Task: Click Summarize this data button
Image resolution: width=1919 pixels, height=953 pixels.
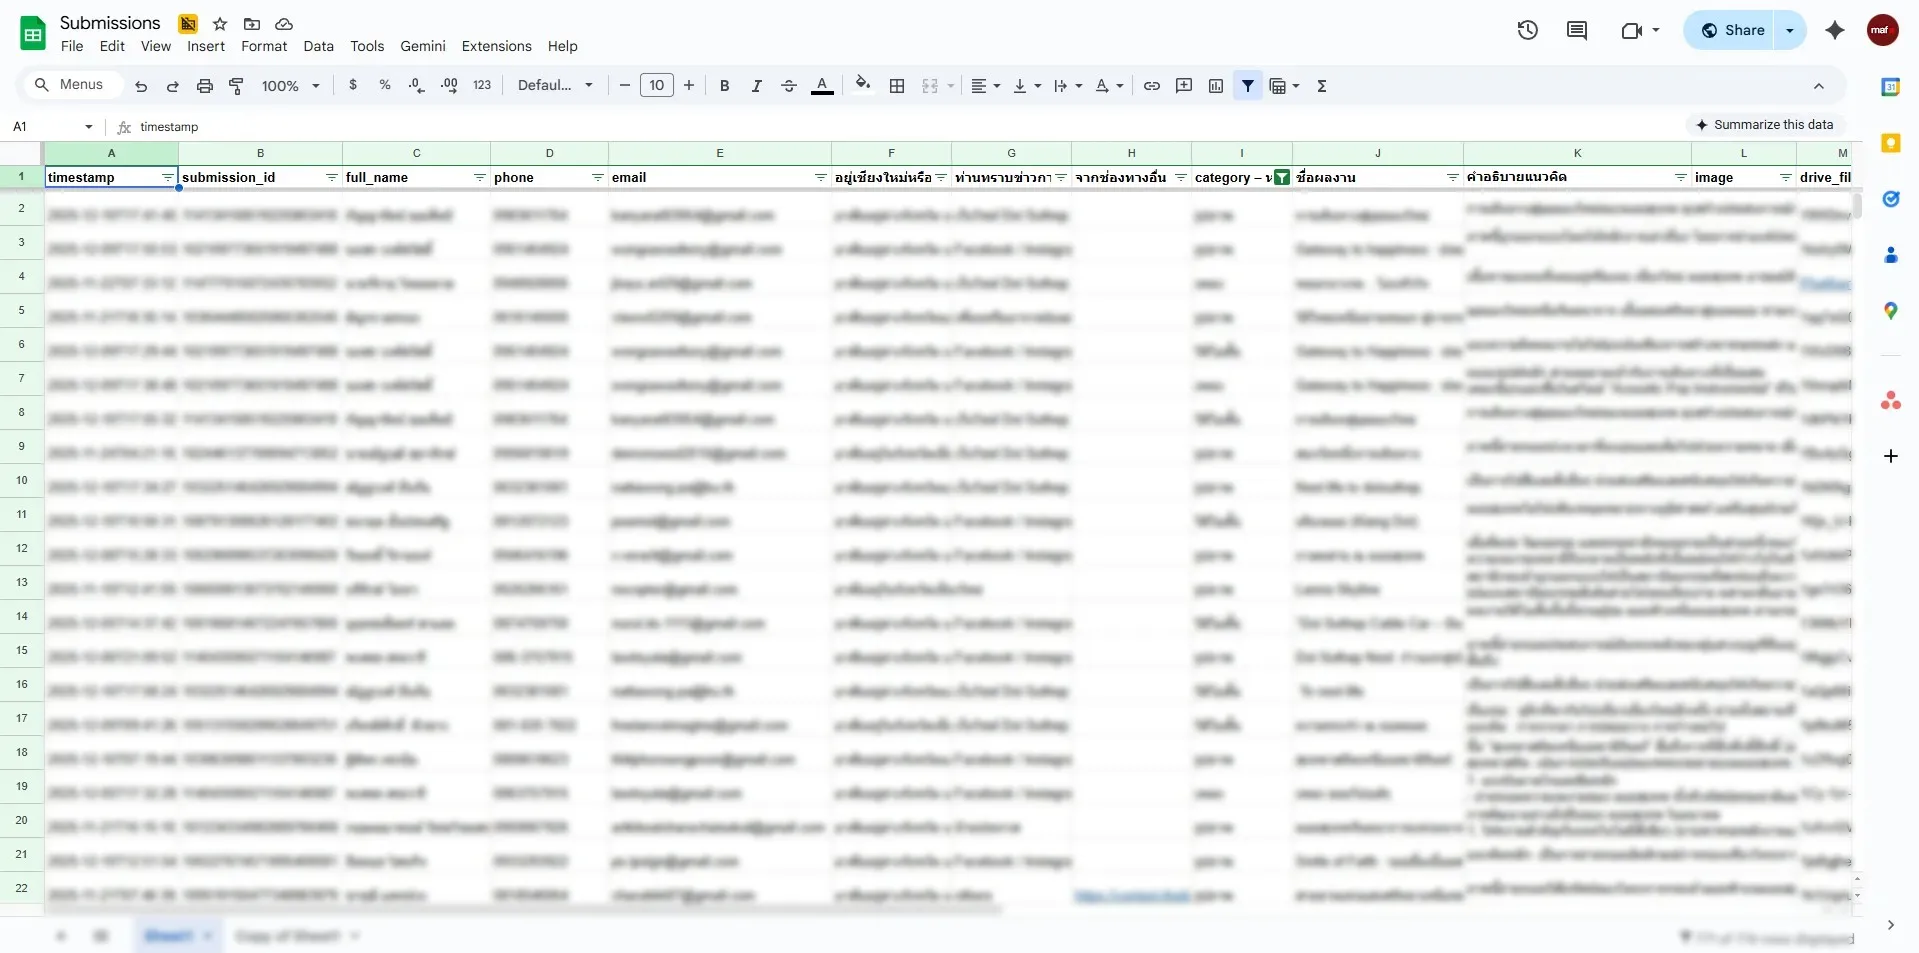Action: (1764, 125)
